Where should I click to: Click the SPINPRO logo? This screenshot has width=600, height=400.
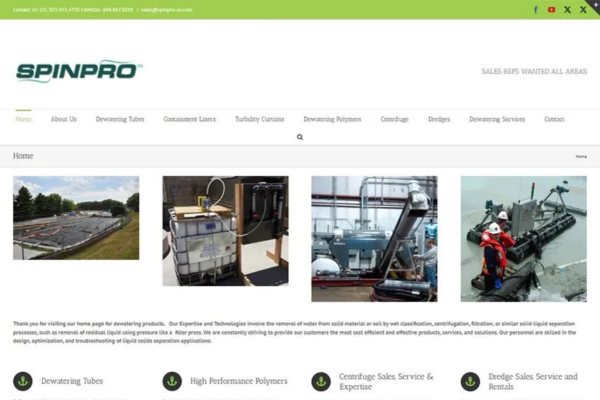coord(79,72)
